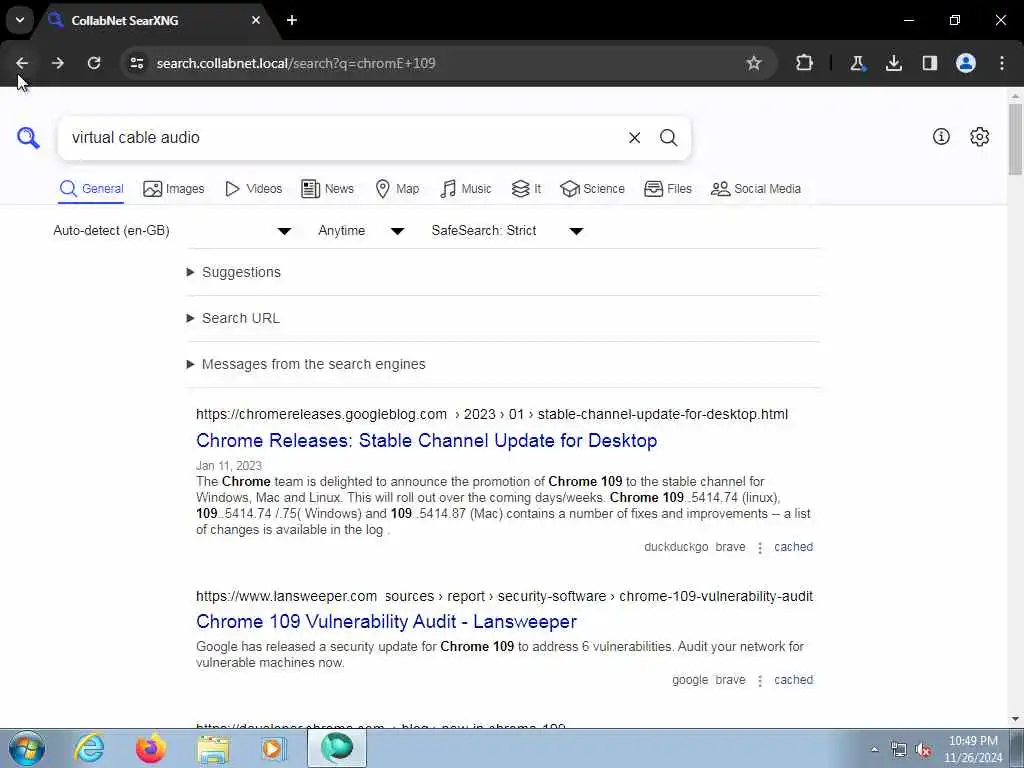Open the Chrome profile avatar
This screenshot has height=768, width=1024.
(966, 63)
